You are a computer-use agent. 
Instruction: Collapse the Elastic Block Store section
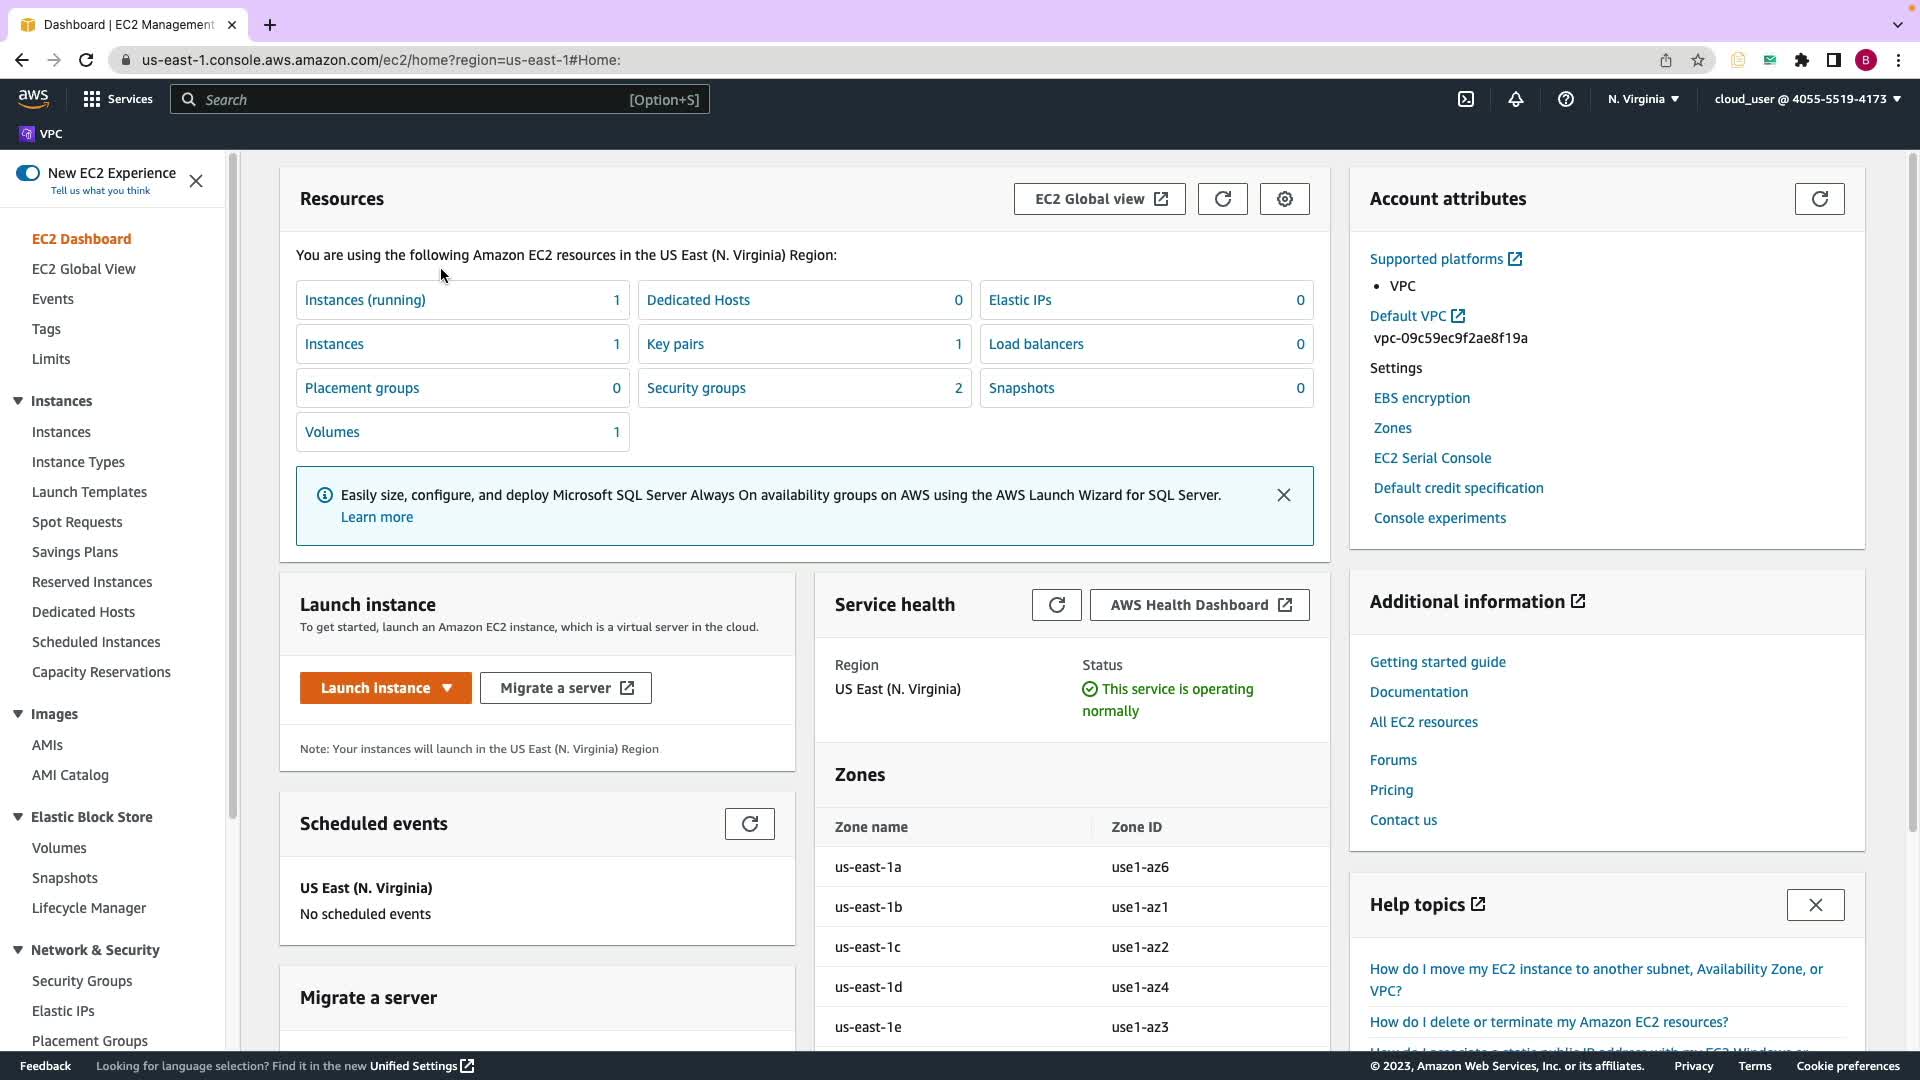[x=18, y=817]
